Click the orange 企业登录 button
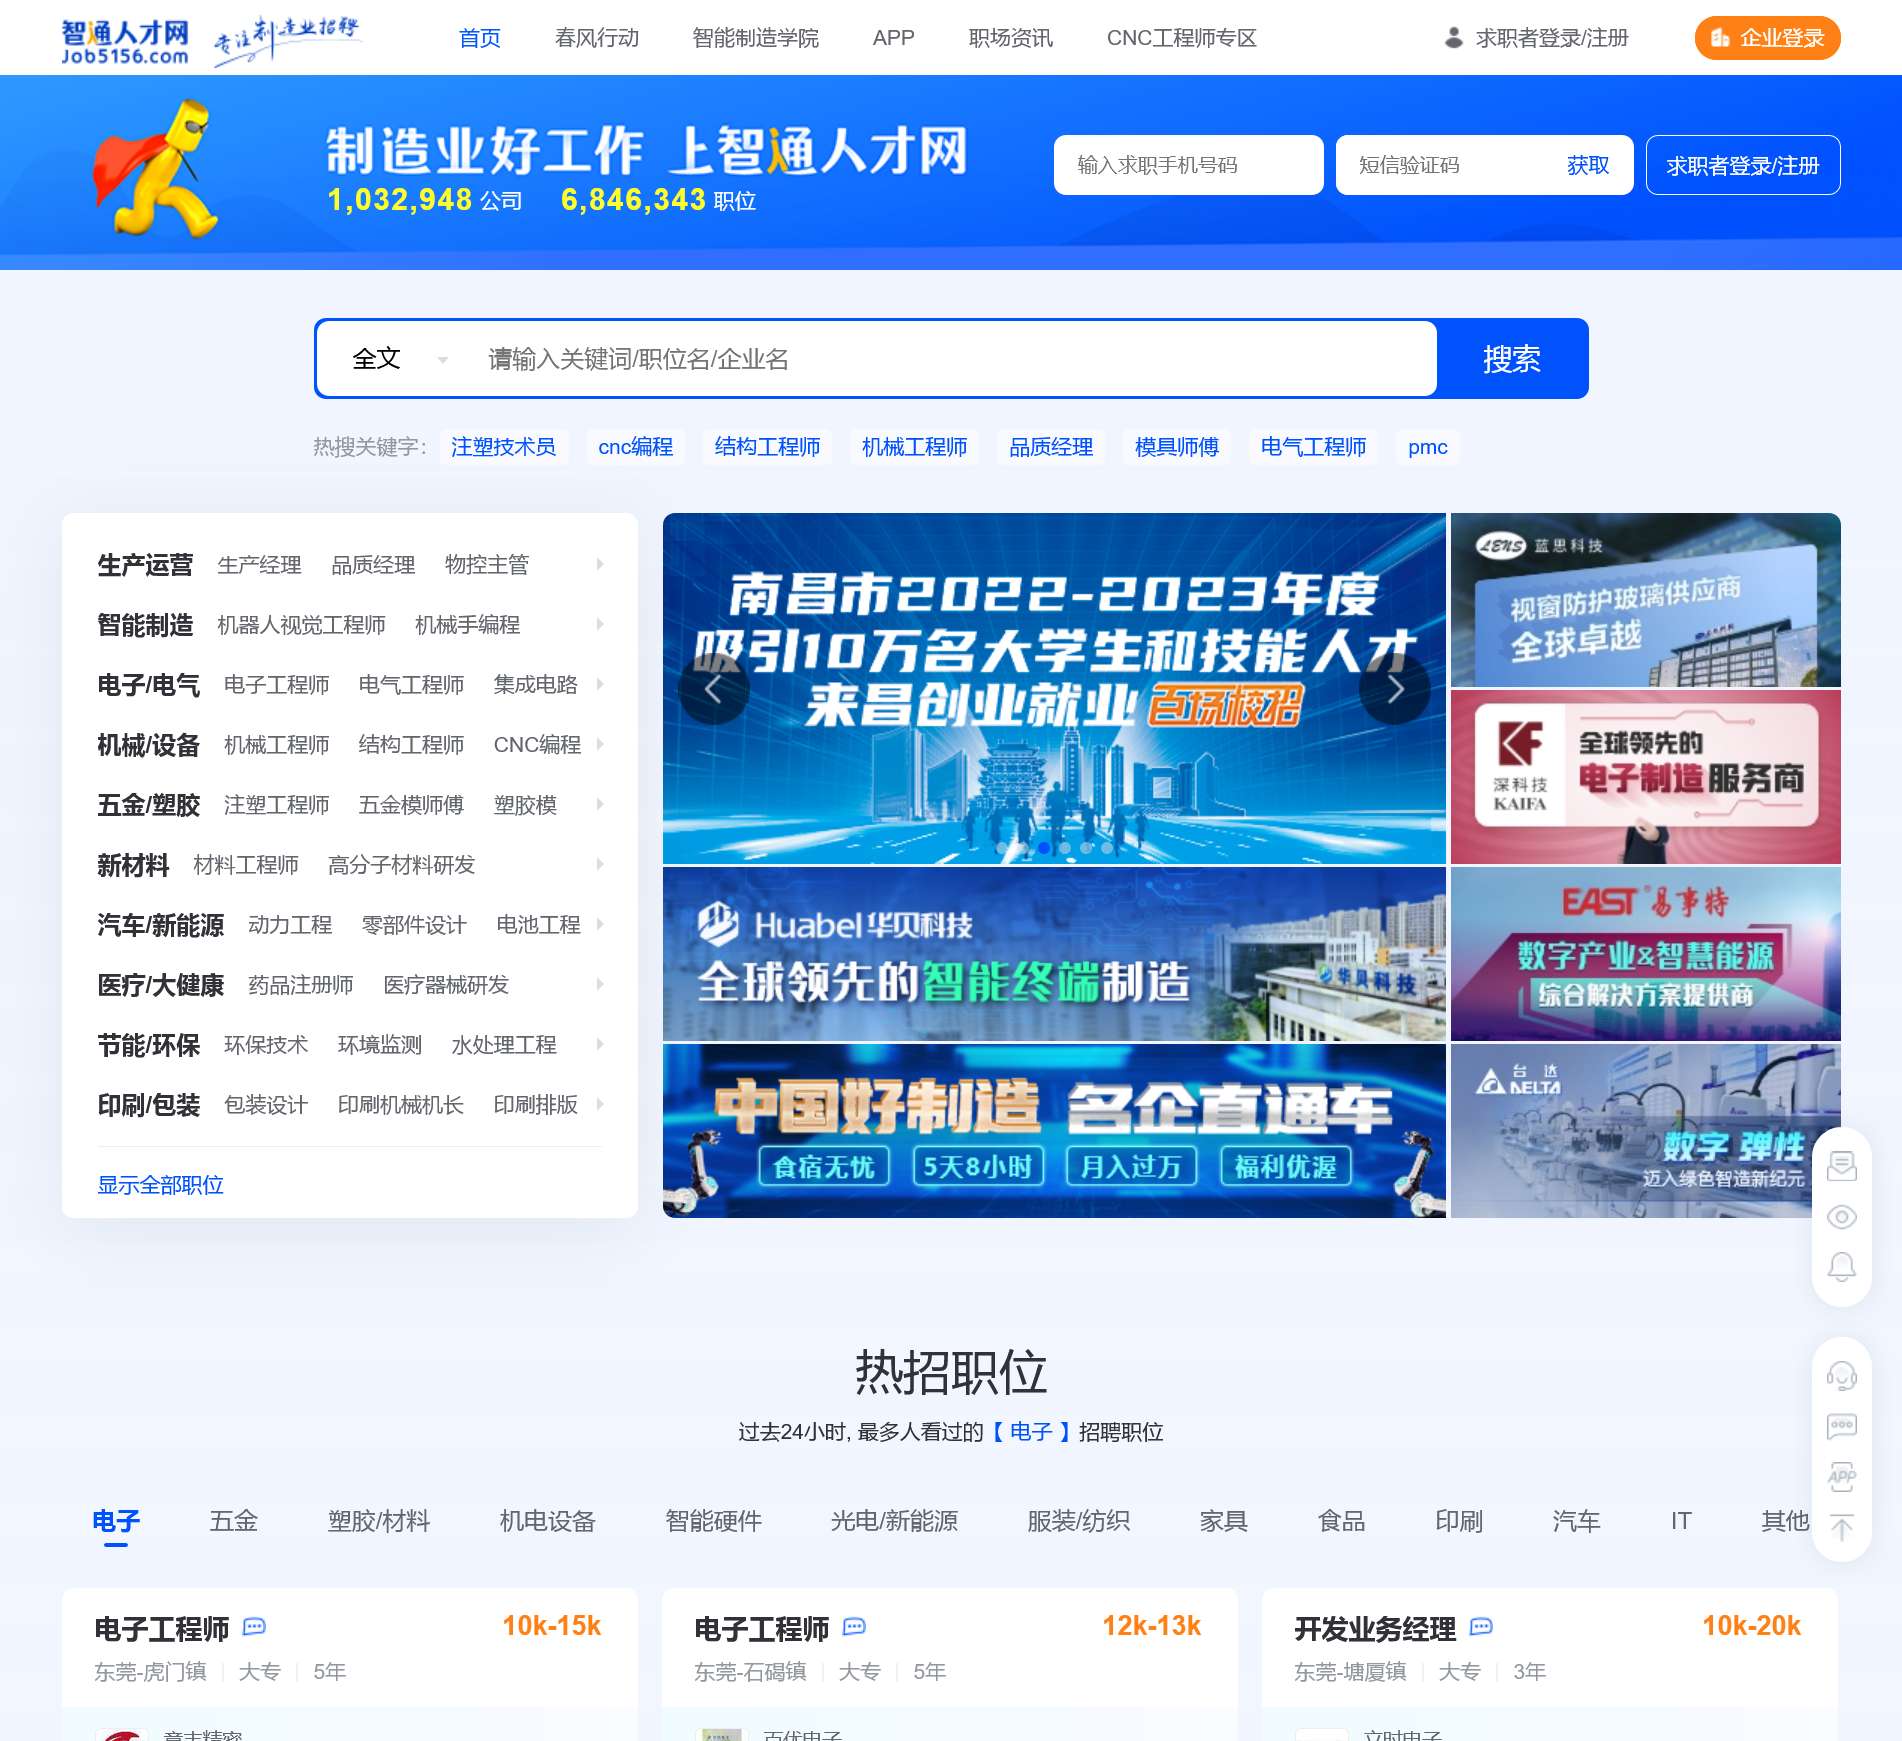This screenshot has height=1741, width=1902. click(1767, 38)
